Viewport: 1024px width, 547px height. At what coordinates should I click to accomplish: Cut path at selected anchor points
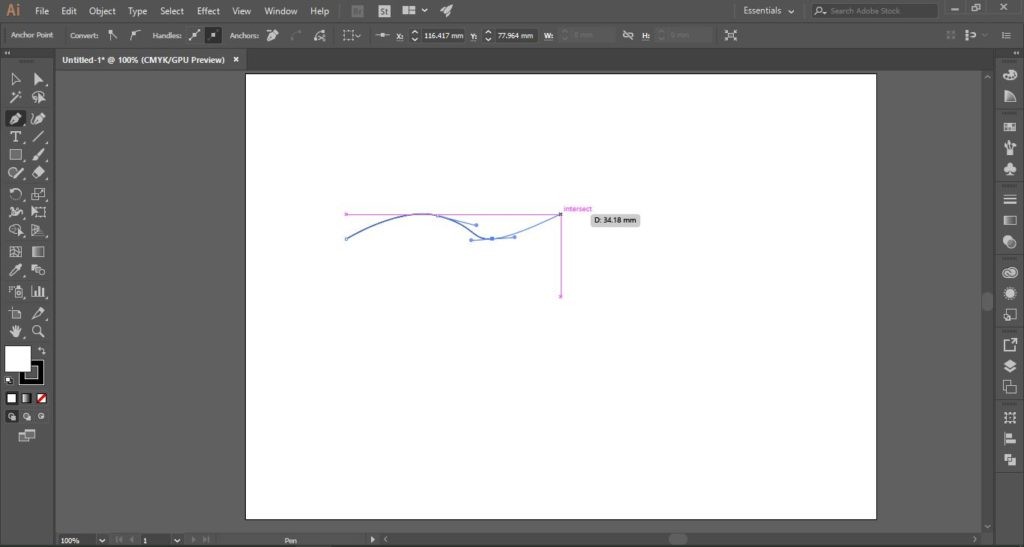pos(319,35)
